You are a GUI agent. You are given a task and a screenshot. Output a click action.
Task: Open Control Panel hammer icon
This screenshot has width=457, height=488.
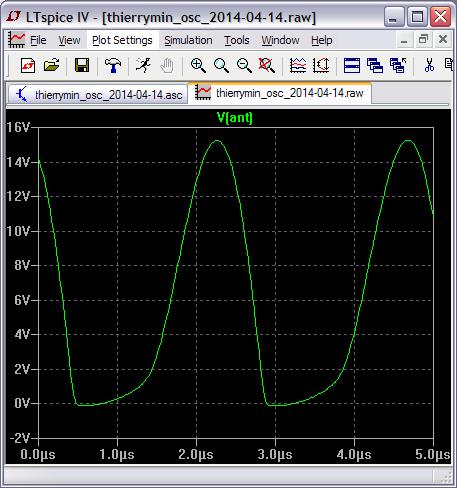(x=113, y=65)
